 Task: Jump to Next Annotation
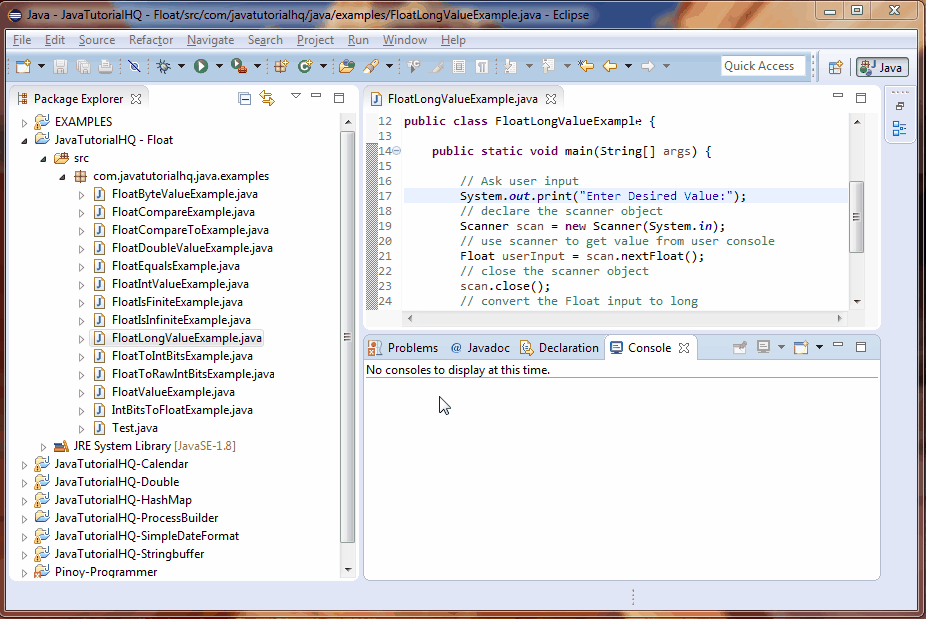point(510,66)
